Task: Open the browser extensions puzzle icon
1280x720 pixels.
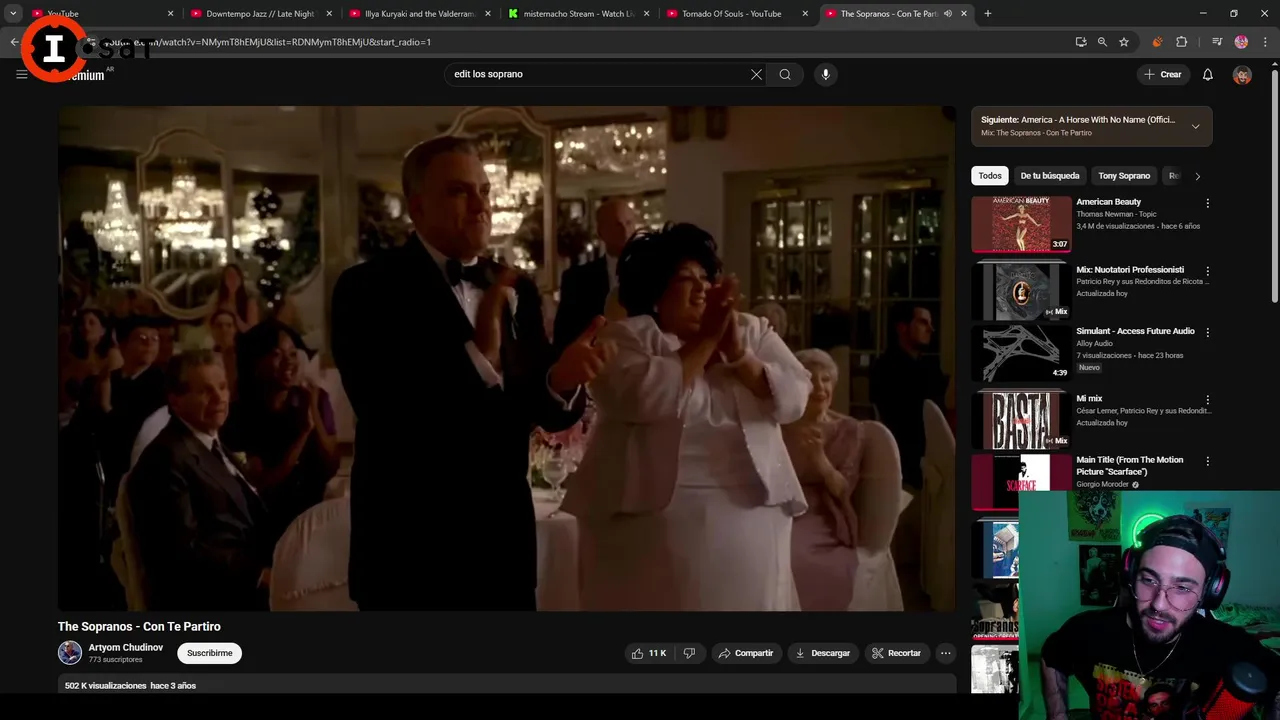Action: point(1181,42)
